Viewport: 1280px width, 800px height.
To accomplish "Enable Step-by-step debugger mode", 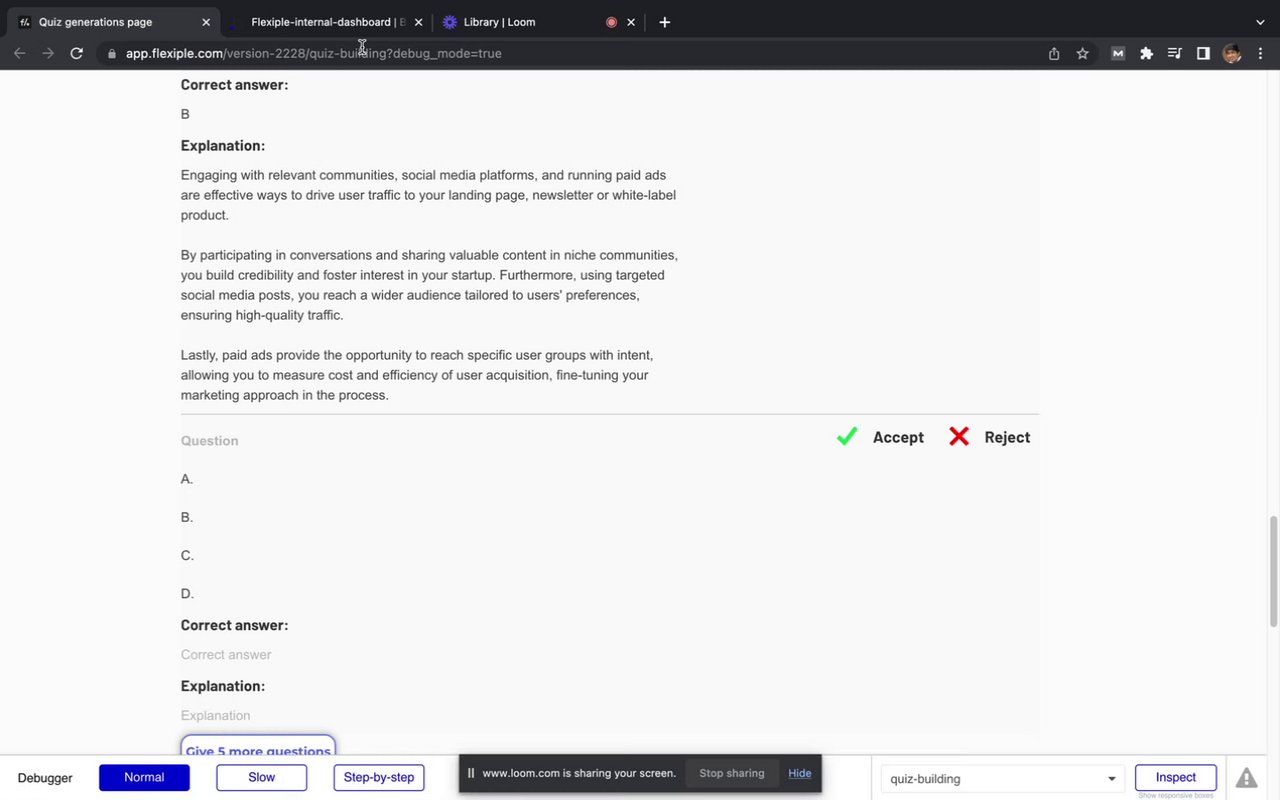I will pos(379,778).
